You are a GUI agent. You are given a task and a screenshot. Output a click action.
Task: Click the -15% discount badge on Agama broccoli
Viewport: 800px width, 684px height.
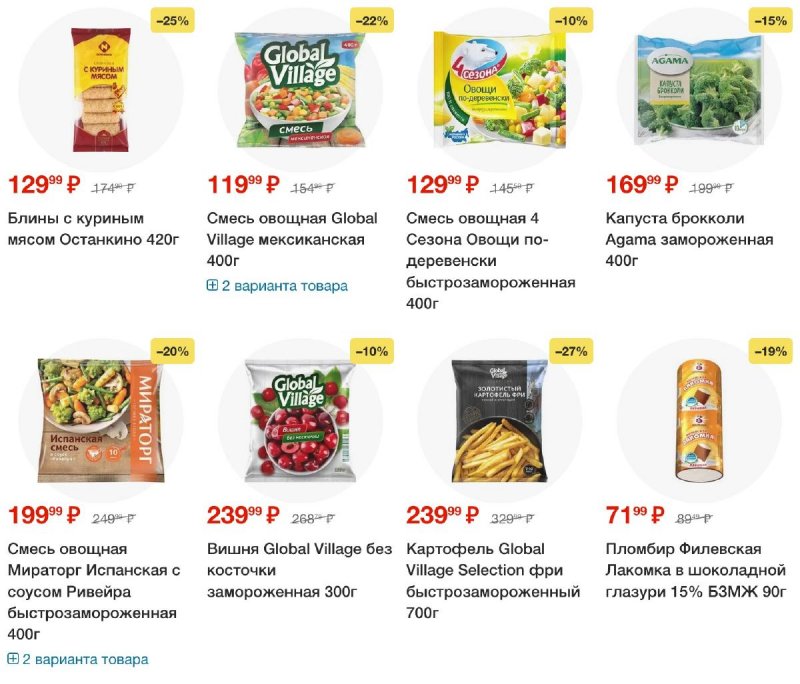tap(770, 21)
